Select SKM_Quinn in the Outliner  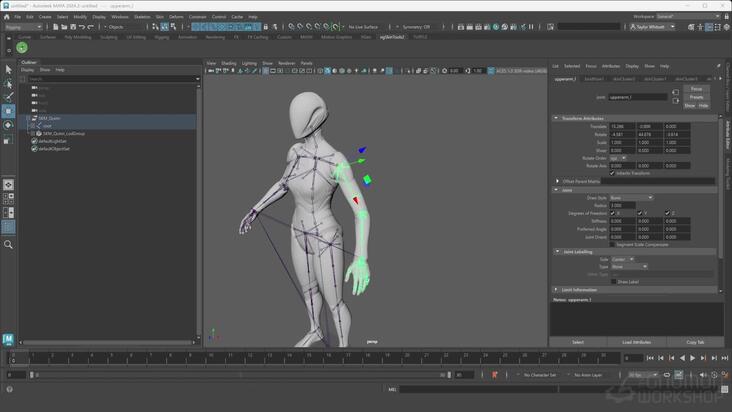50,118
